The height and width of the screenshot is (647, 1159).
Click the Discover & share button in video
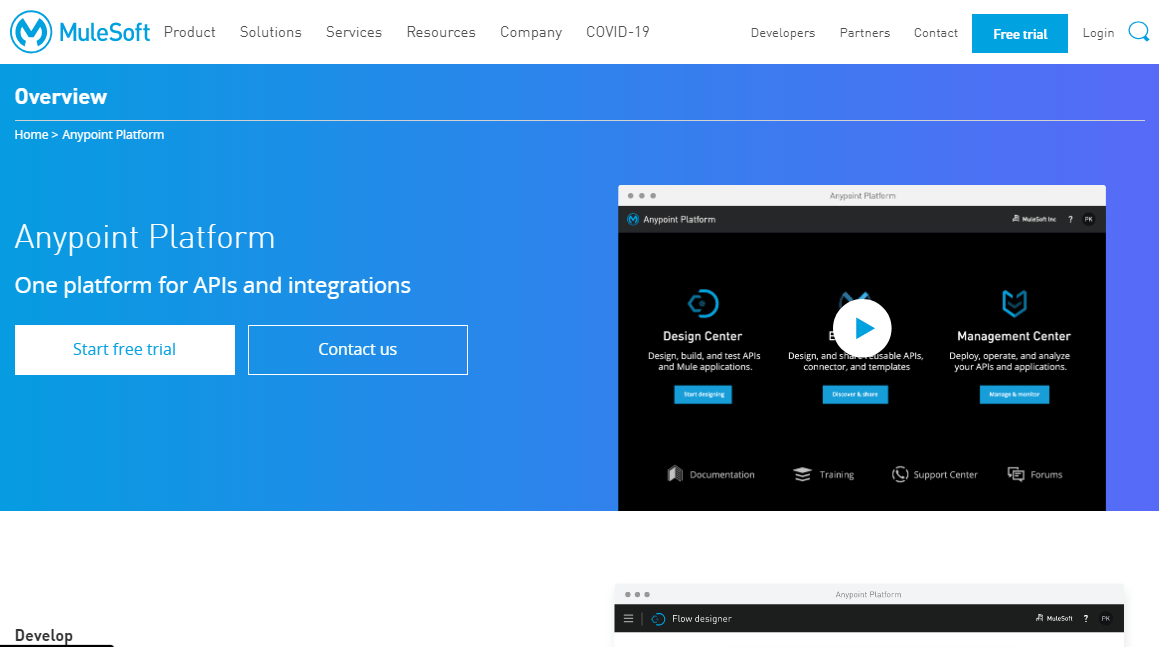[x=855, y=394]
